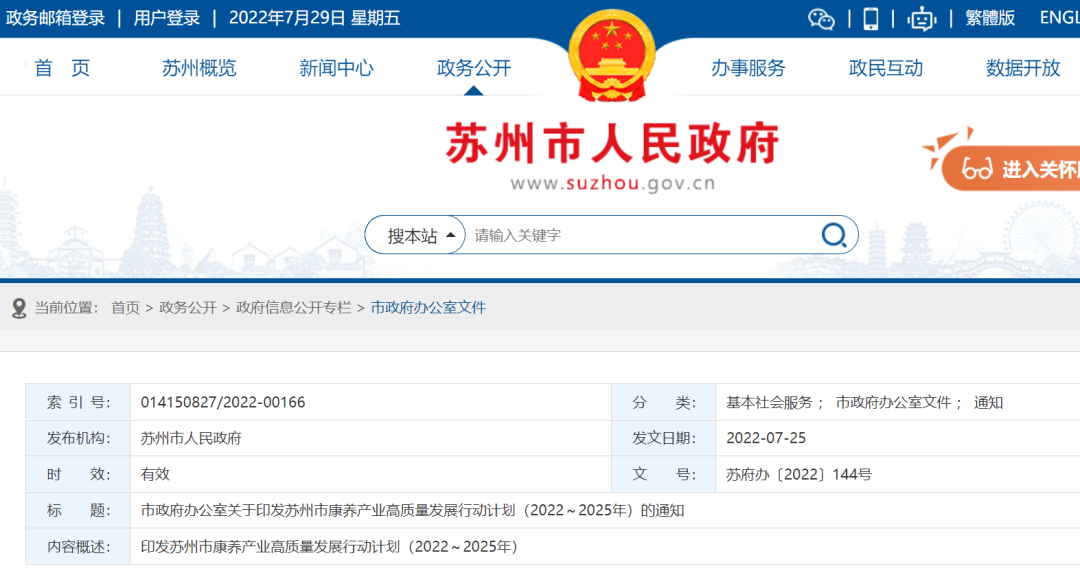The image size is (1080, 573).
Task: Navigate to 数据开放 section
Action: 1022,68
